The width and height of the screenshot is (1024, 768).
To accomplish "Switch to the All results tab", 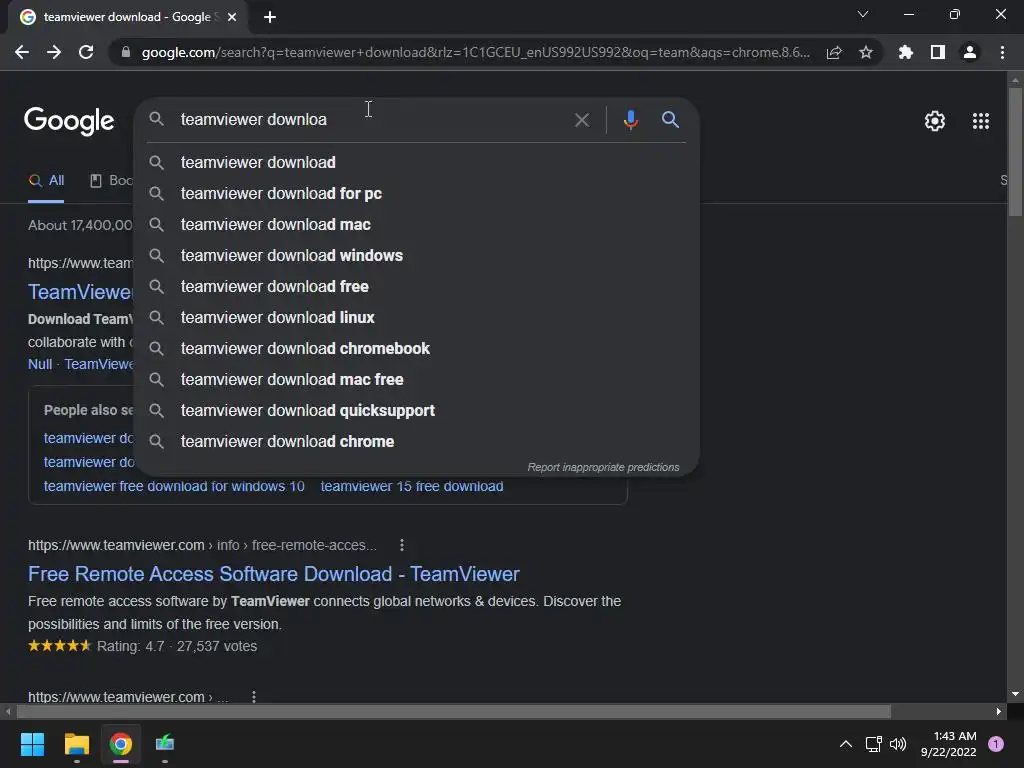I will coord(46,181).
